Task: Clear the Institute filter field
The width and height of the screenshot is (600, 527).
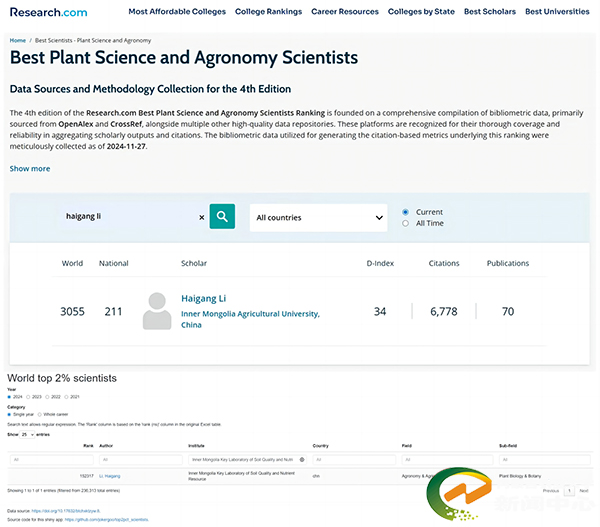Action: point(302,459)
